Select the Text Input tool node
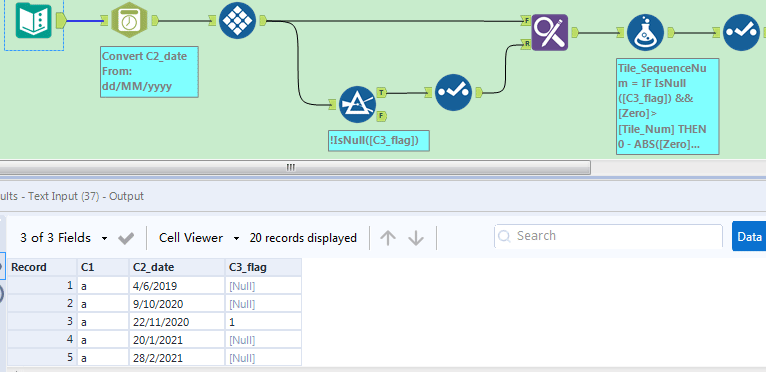766x372 pixels. (34, 20)
